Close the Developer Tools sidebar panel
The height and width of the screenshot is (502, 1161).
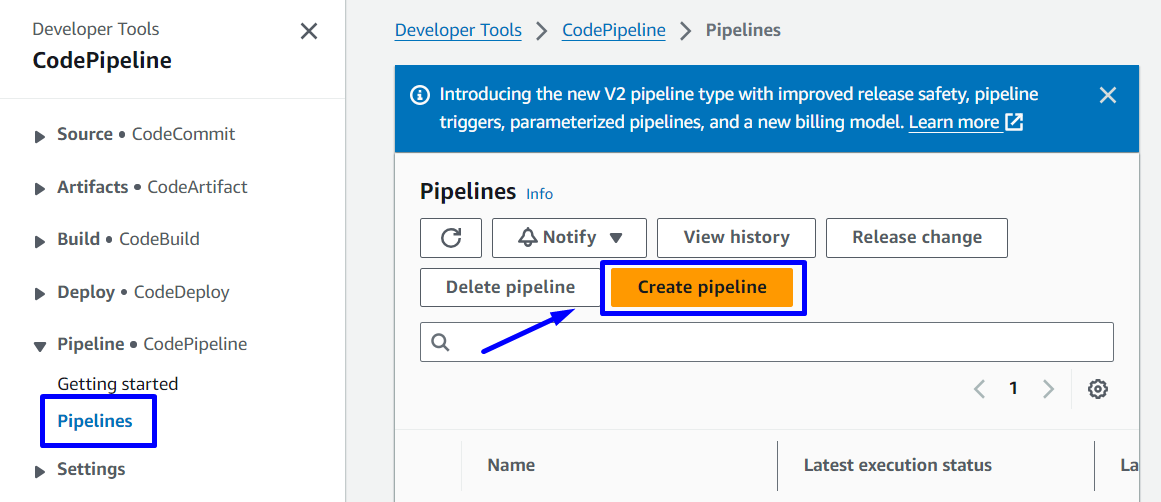(309, 31)
